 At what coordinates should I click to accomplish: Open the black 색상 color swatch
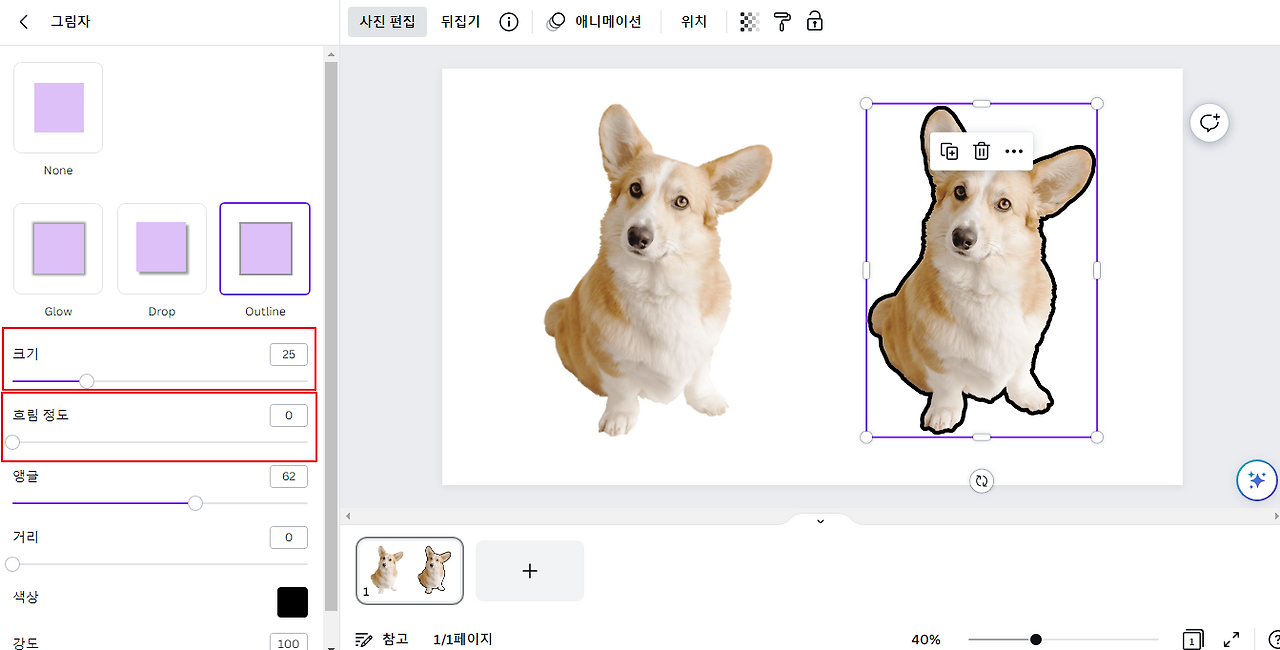[x=292, y=602]
